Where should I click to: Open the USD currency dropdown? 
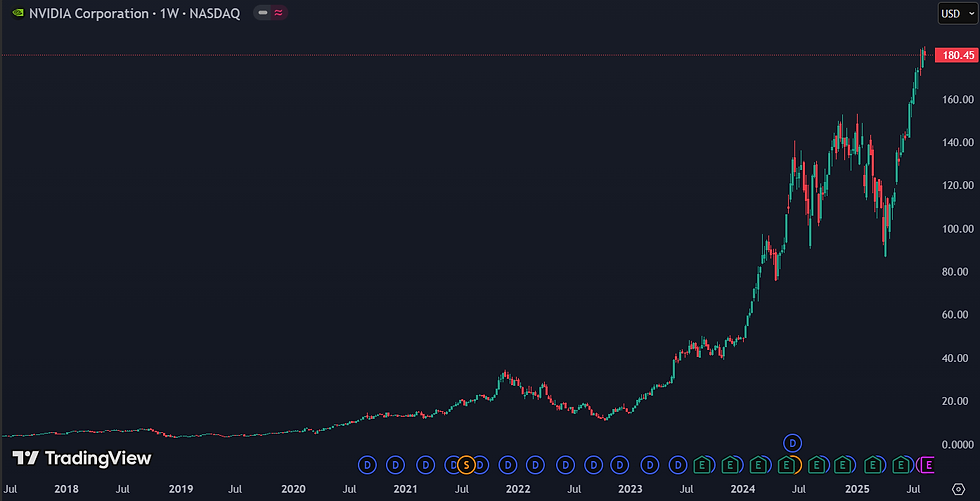pos(958,14)
